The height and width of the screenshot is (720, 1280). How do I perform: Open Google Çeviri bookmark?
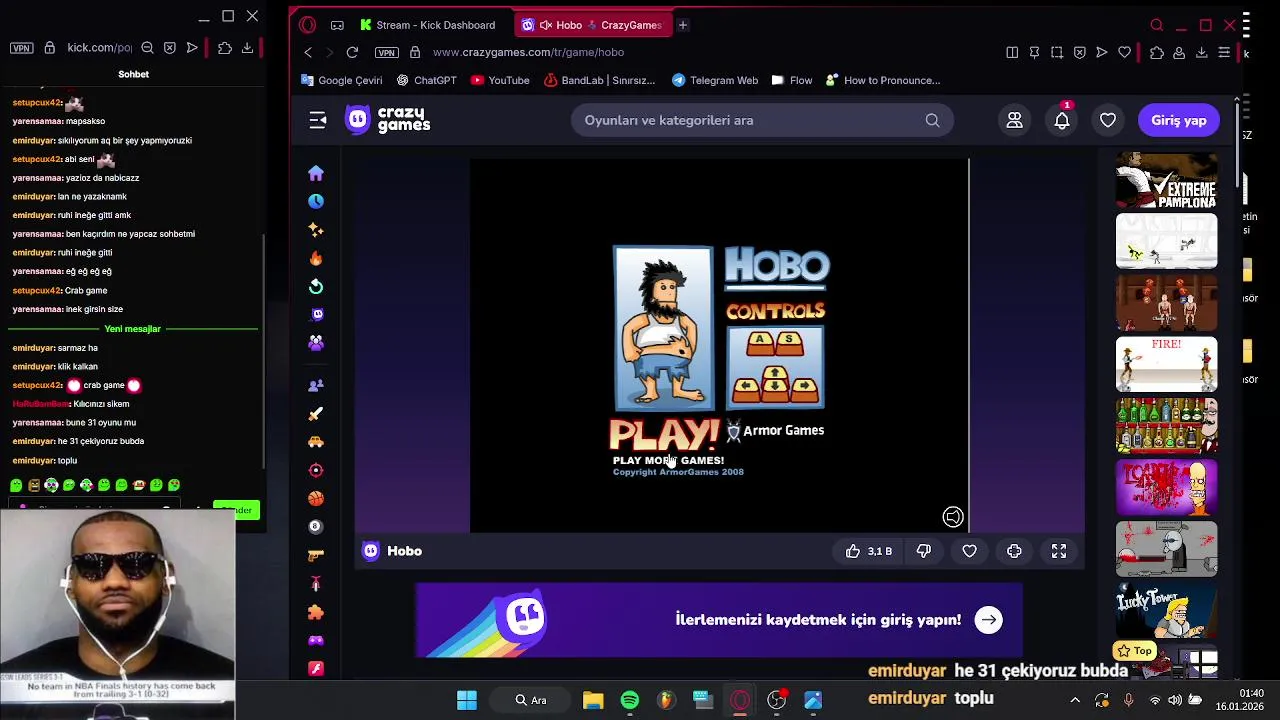[x=342, y=80]
